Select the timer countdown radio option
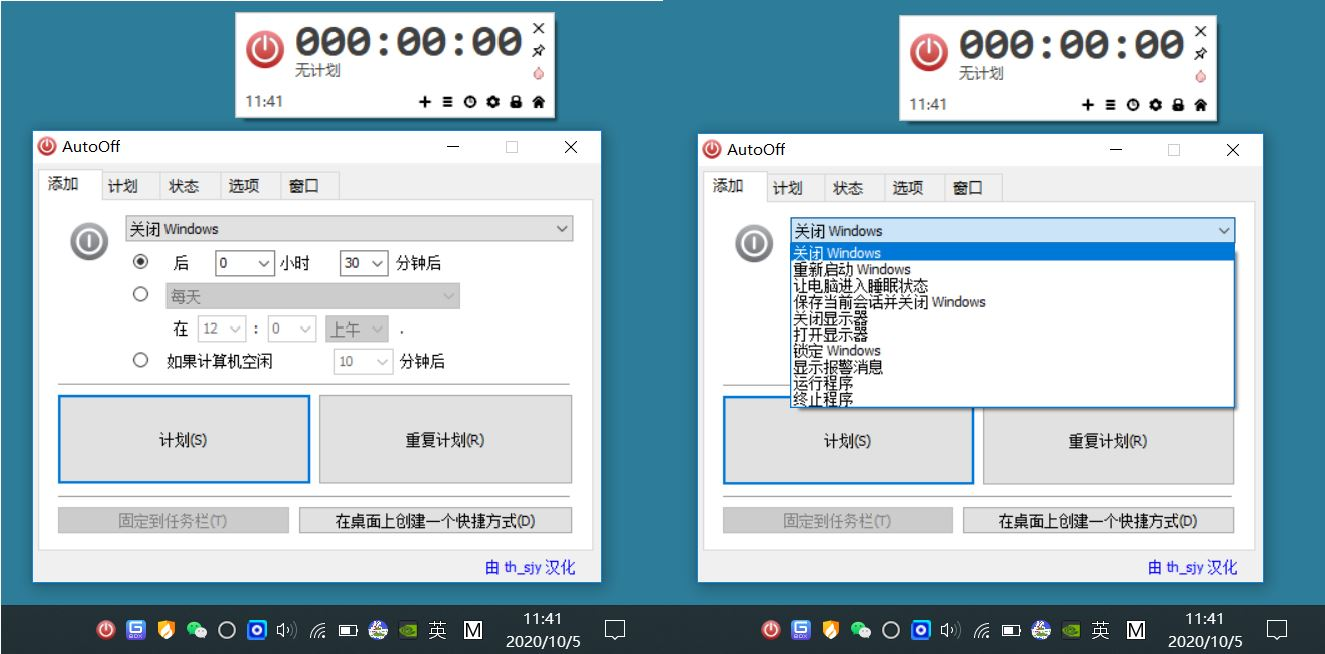Screen dimensions: 1325x654 (x=141, y=262)
